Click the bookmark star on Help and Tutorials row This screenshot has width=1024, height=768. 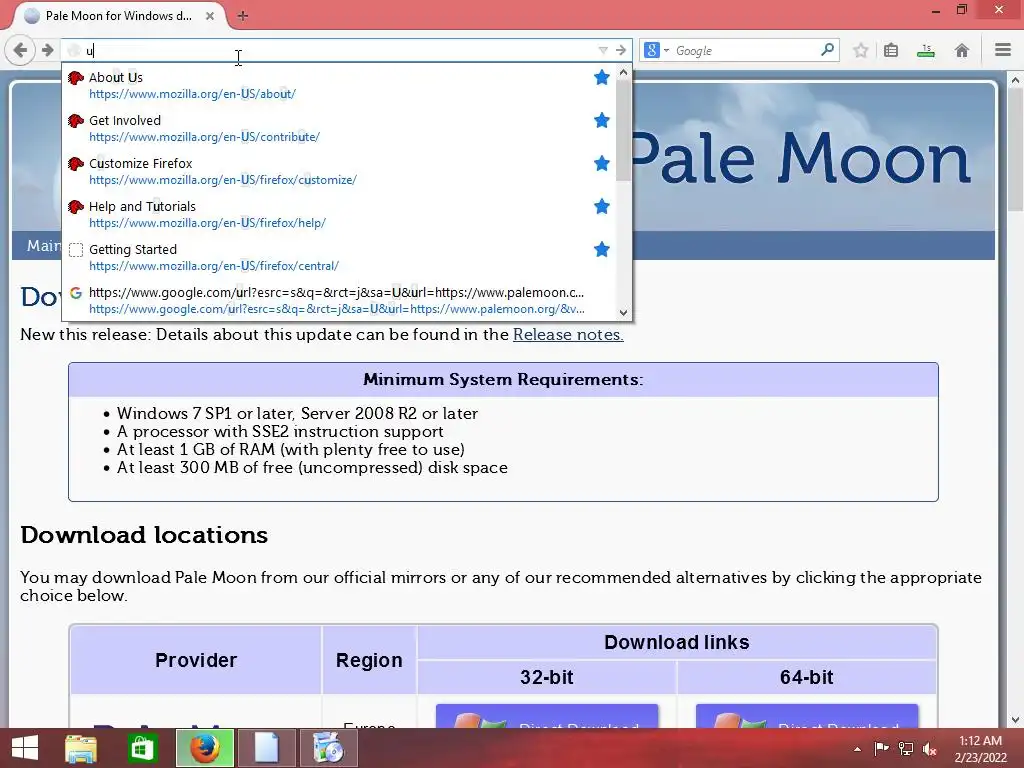pyautogui.click(x=601, y=206)
